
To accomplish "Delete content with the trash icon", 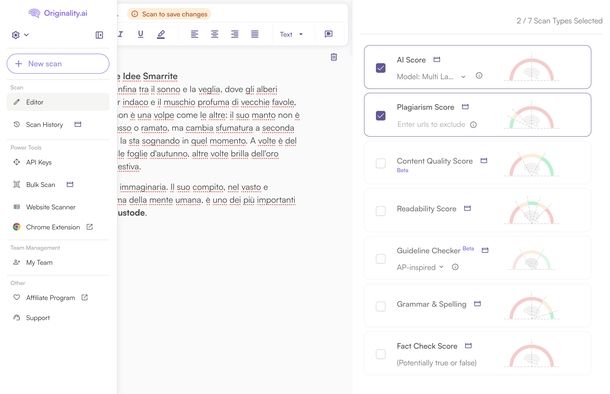I will pyautogui.click(x=334, y=57).
